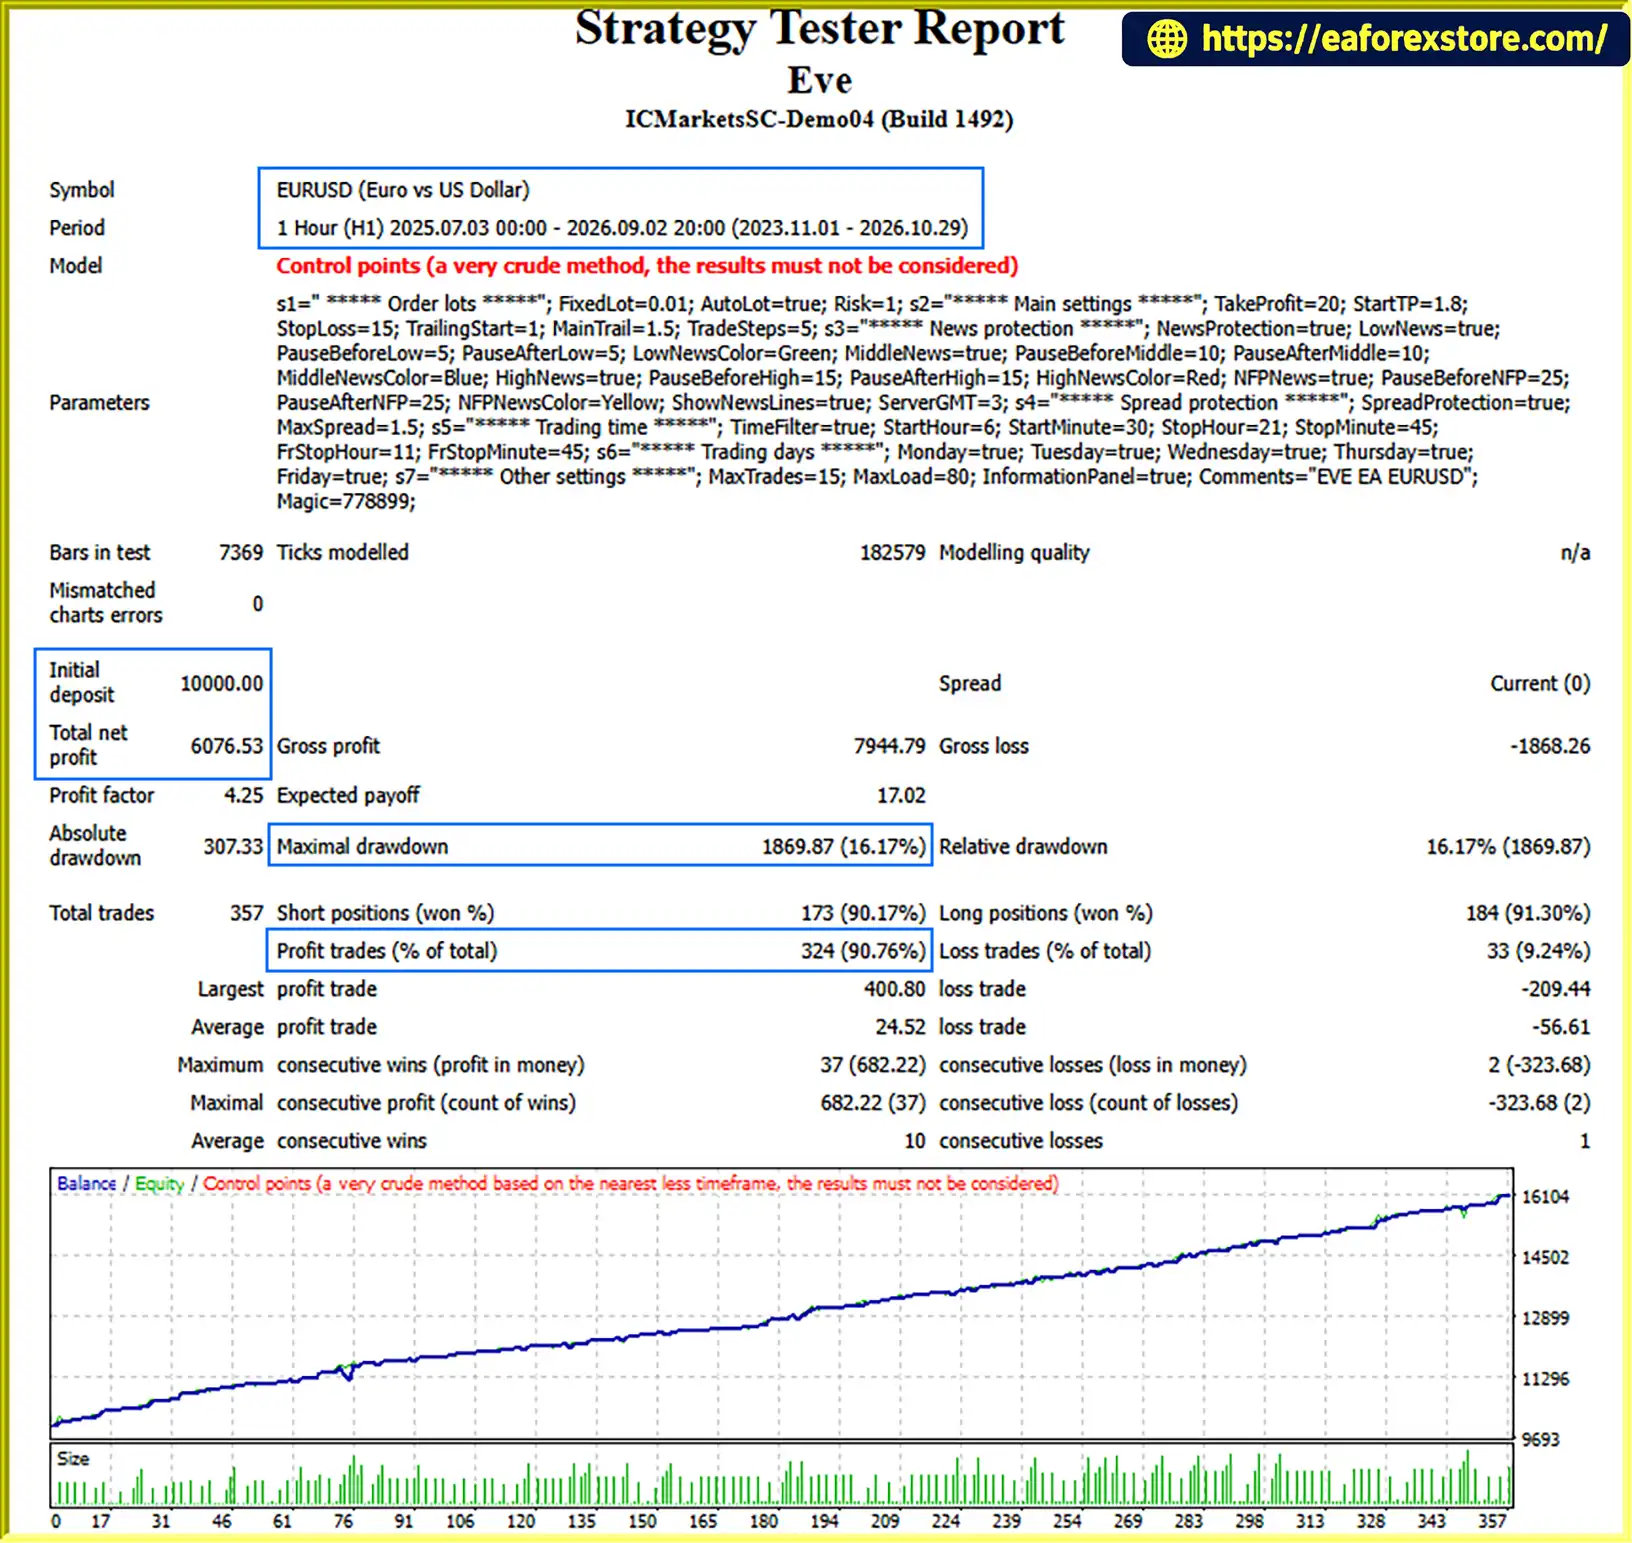Select the Initial deposit value 10000.00
Viewport: 1632px width, 1543px height.
tap(221, 684)
